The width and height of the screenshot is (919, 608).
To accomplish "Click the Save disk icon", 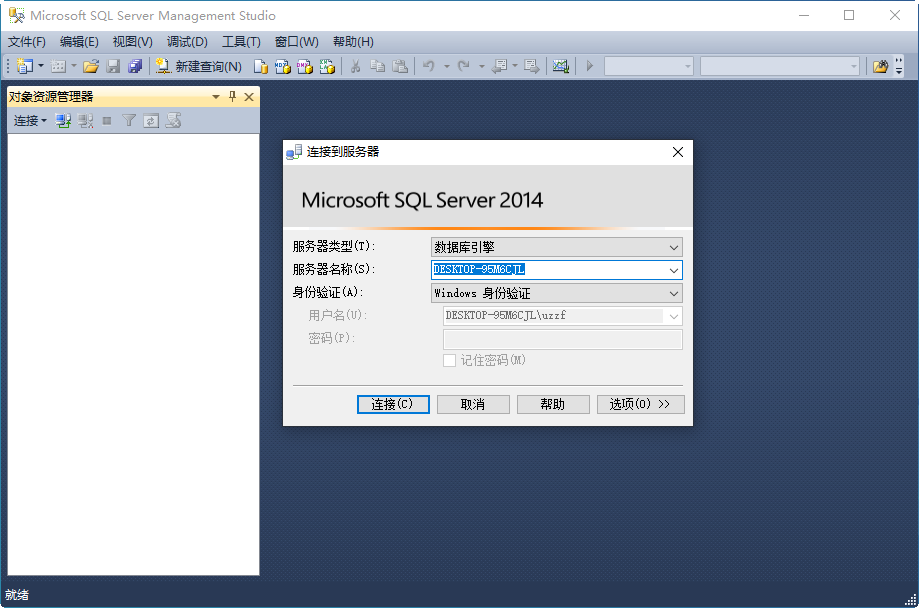I will (x=113, y=66).
